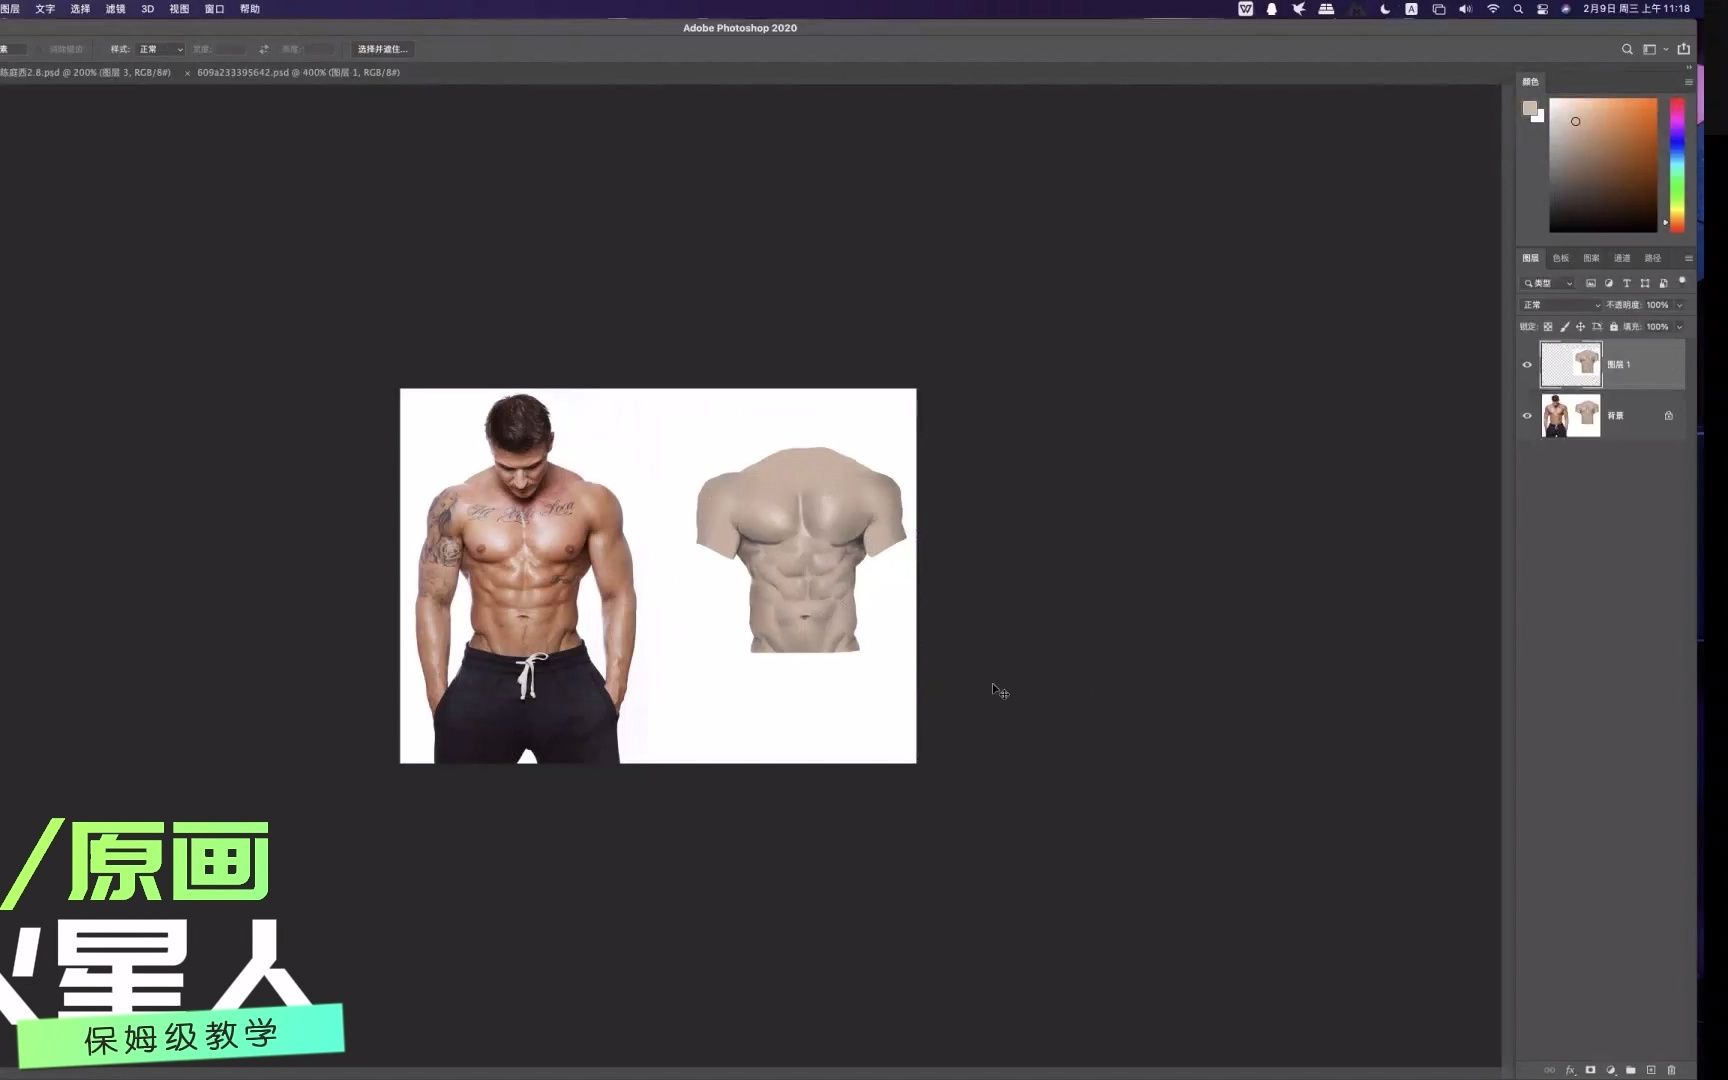Open the 滤镜 menu
The height and width of the screenshot is (1080, 1728).
(x=116, y=9)
